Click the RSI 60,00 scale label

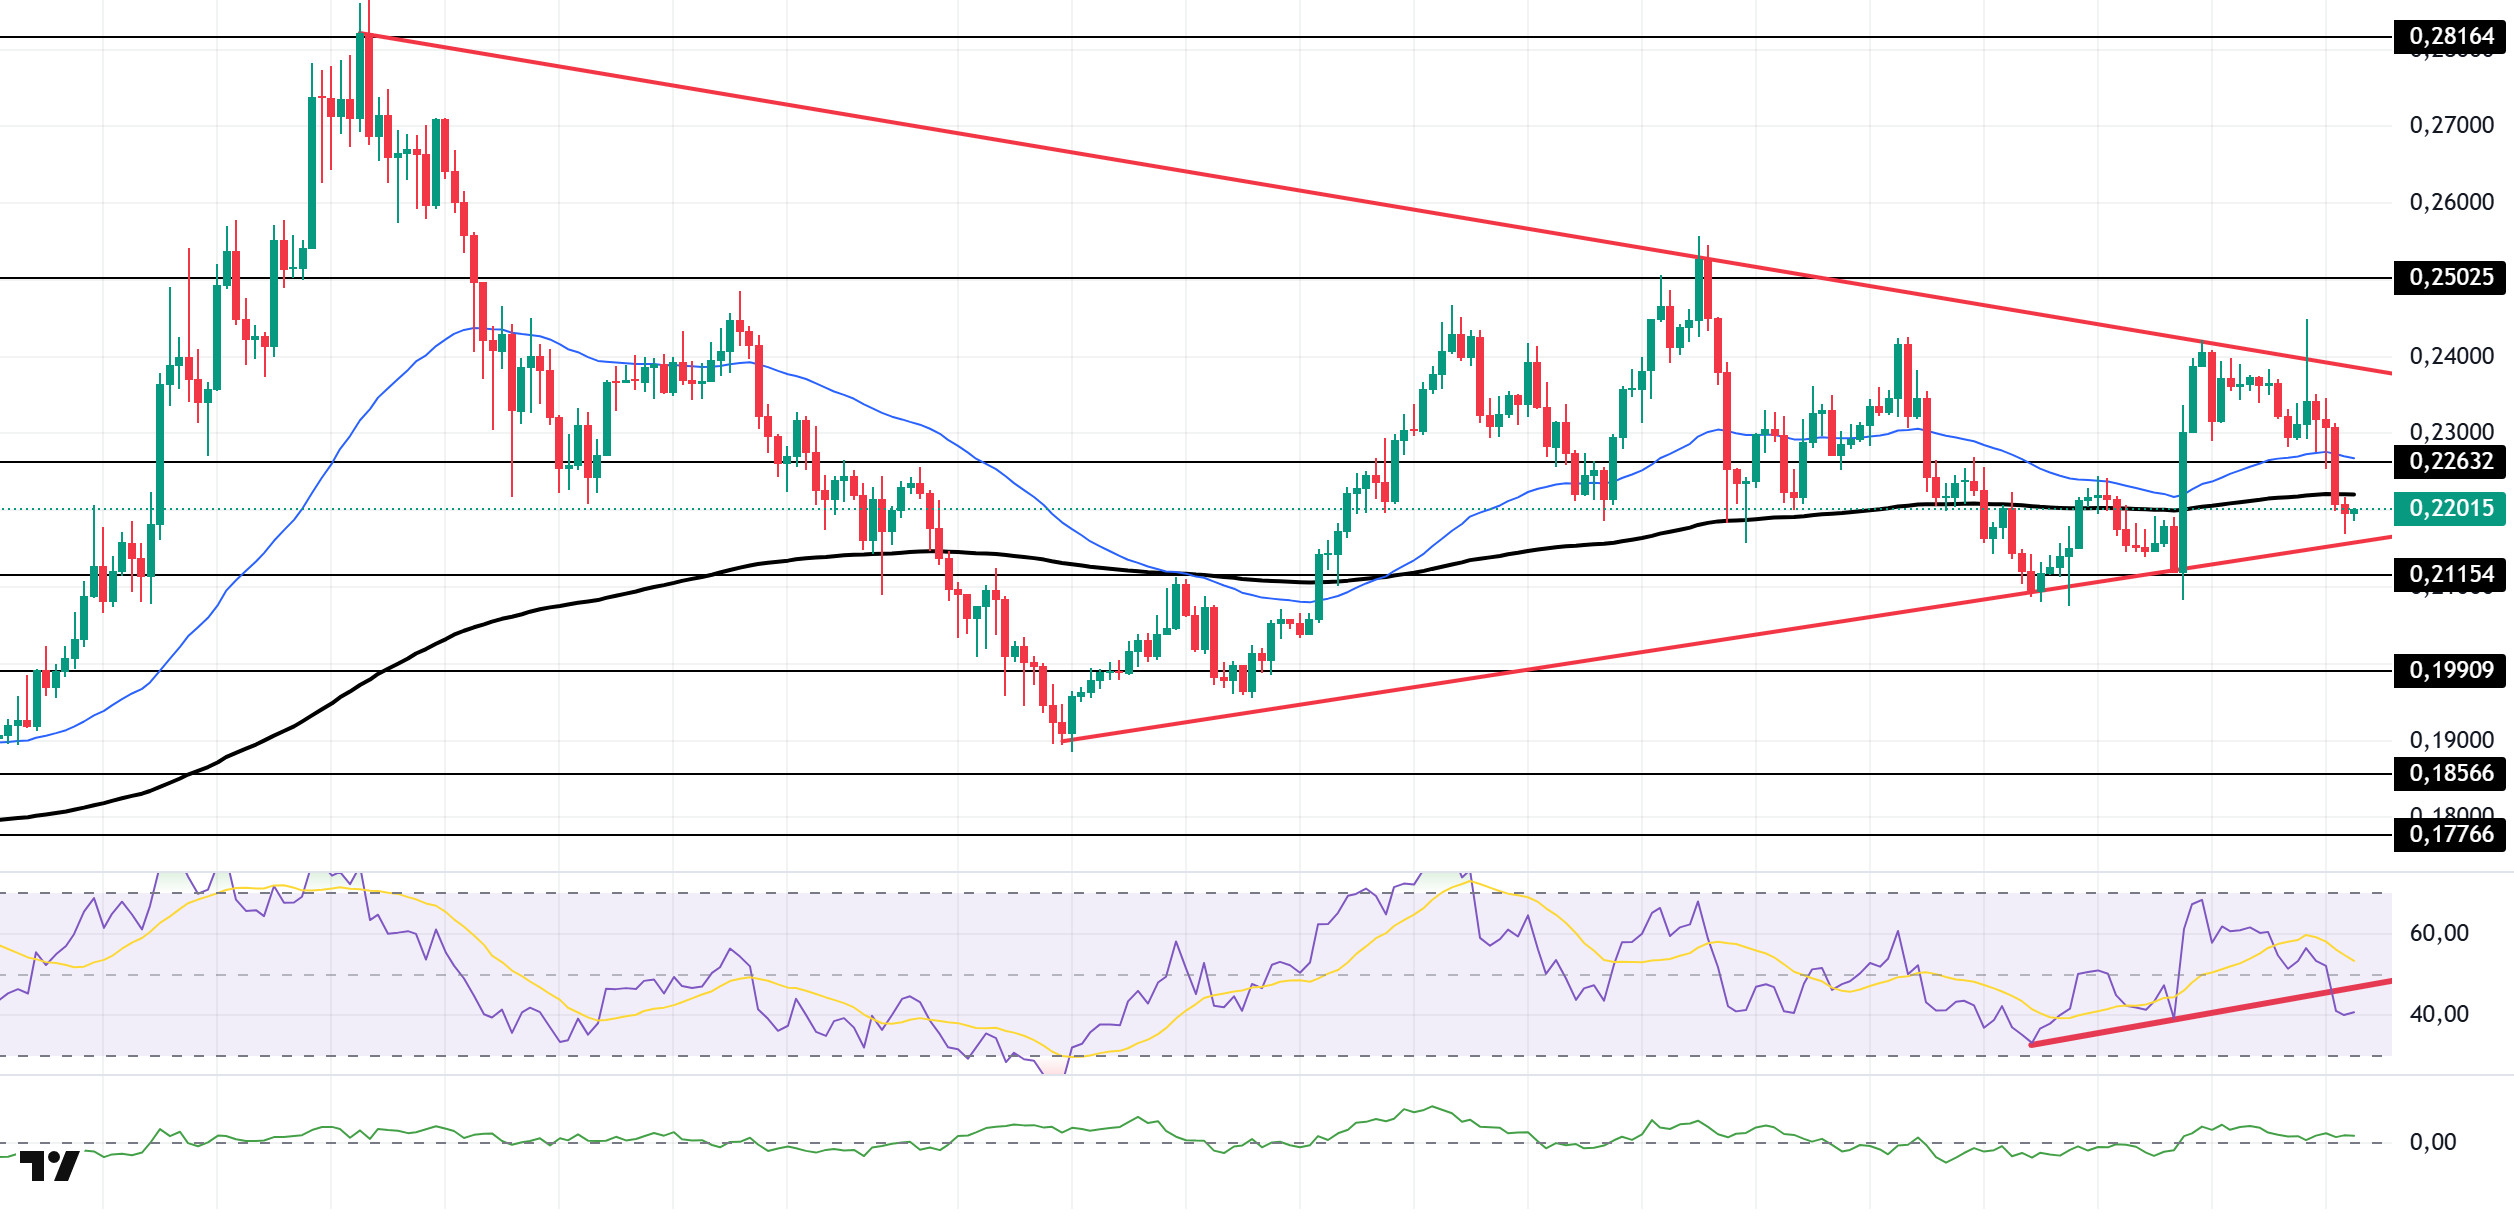pyautogui.click(x=2439, y=933)
